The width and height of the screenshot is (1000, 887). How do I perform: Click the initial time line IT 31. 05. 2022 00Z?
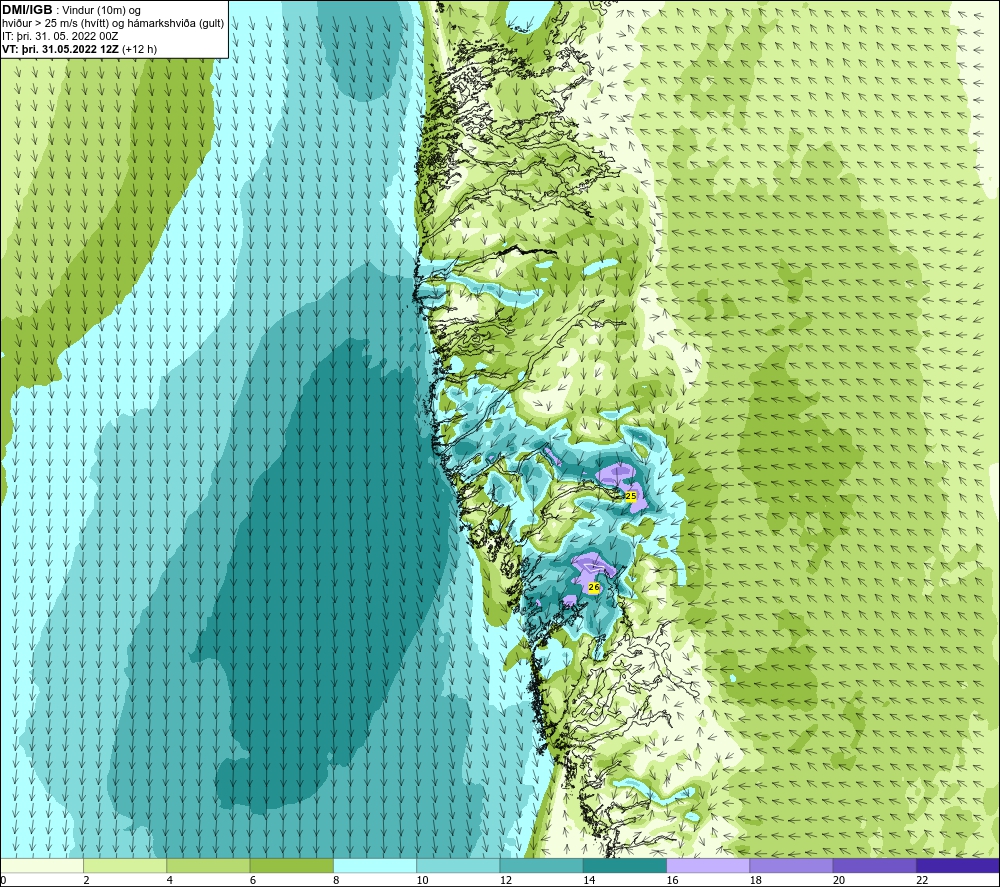(60, 36)
